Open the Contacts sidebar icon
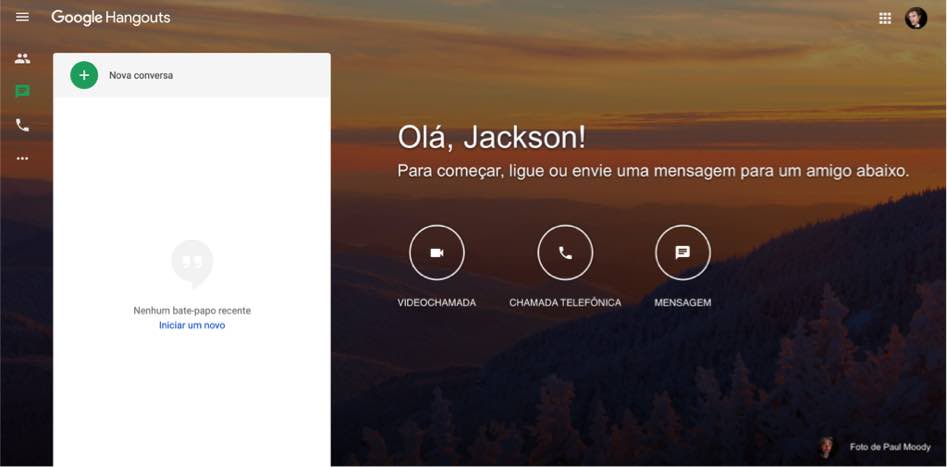The width and height of the screenshot is (947, 467). (x=22, y=59)
